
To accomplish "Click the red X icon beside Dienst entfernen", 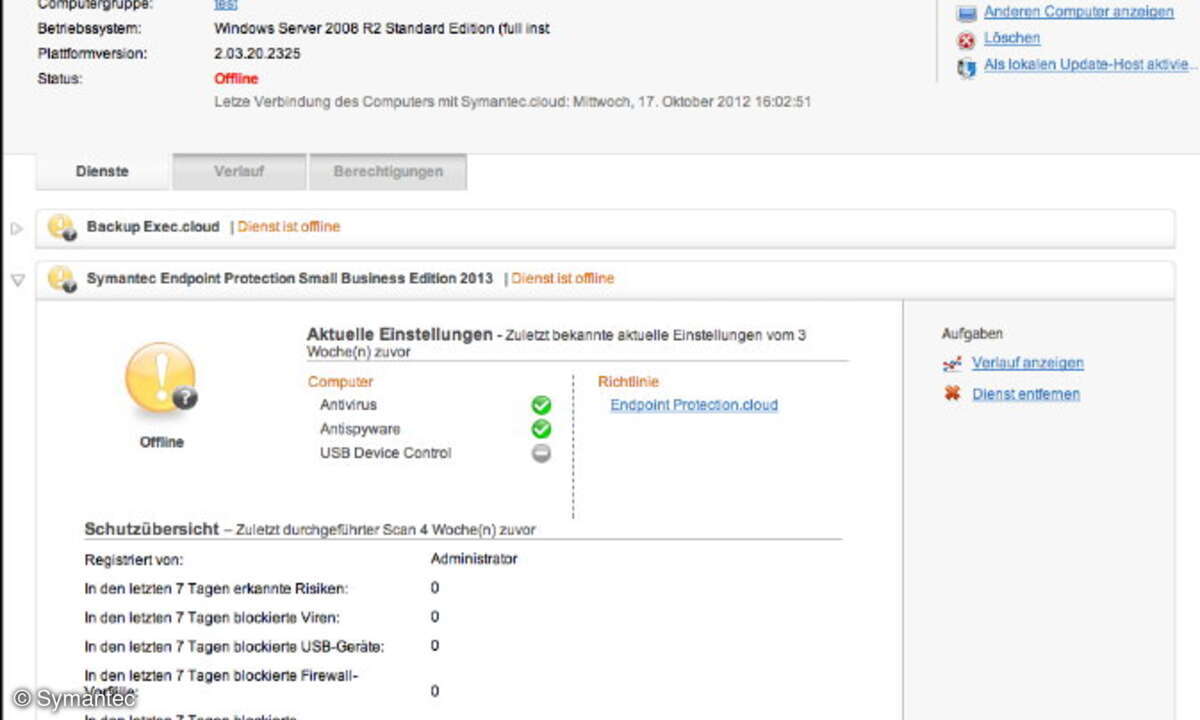I will [x=952, y=394].
